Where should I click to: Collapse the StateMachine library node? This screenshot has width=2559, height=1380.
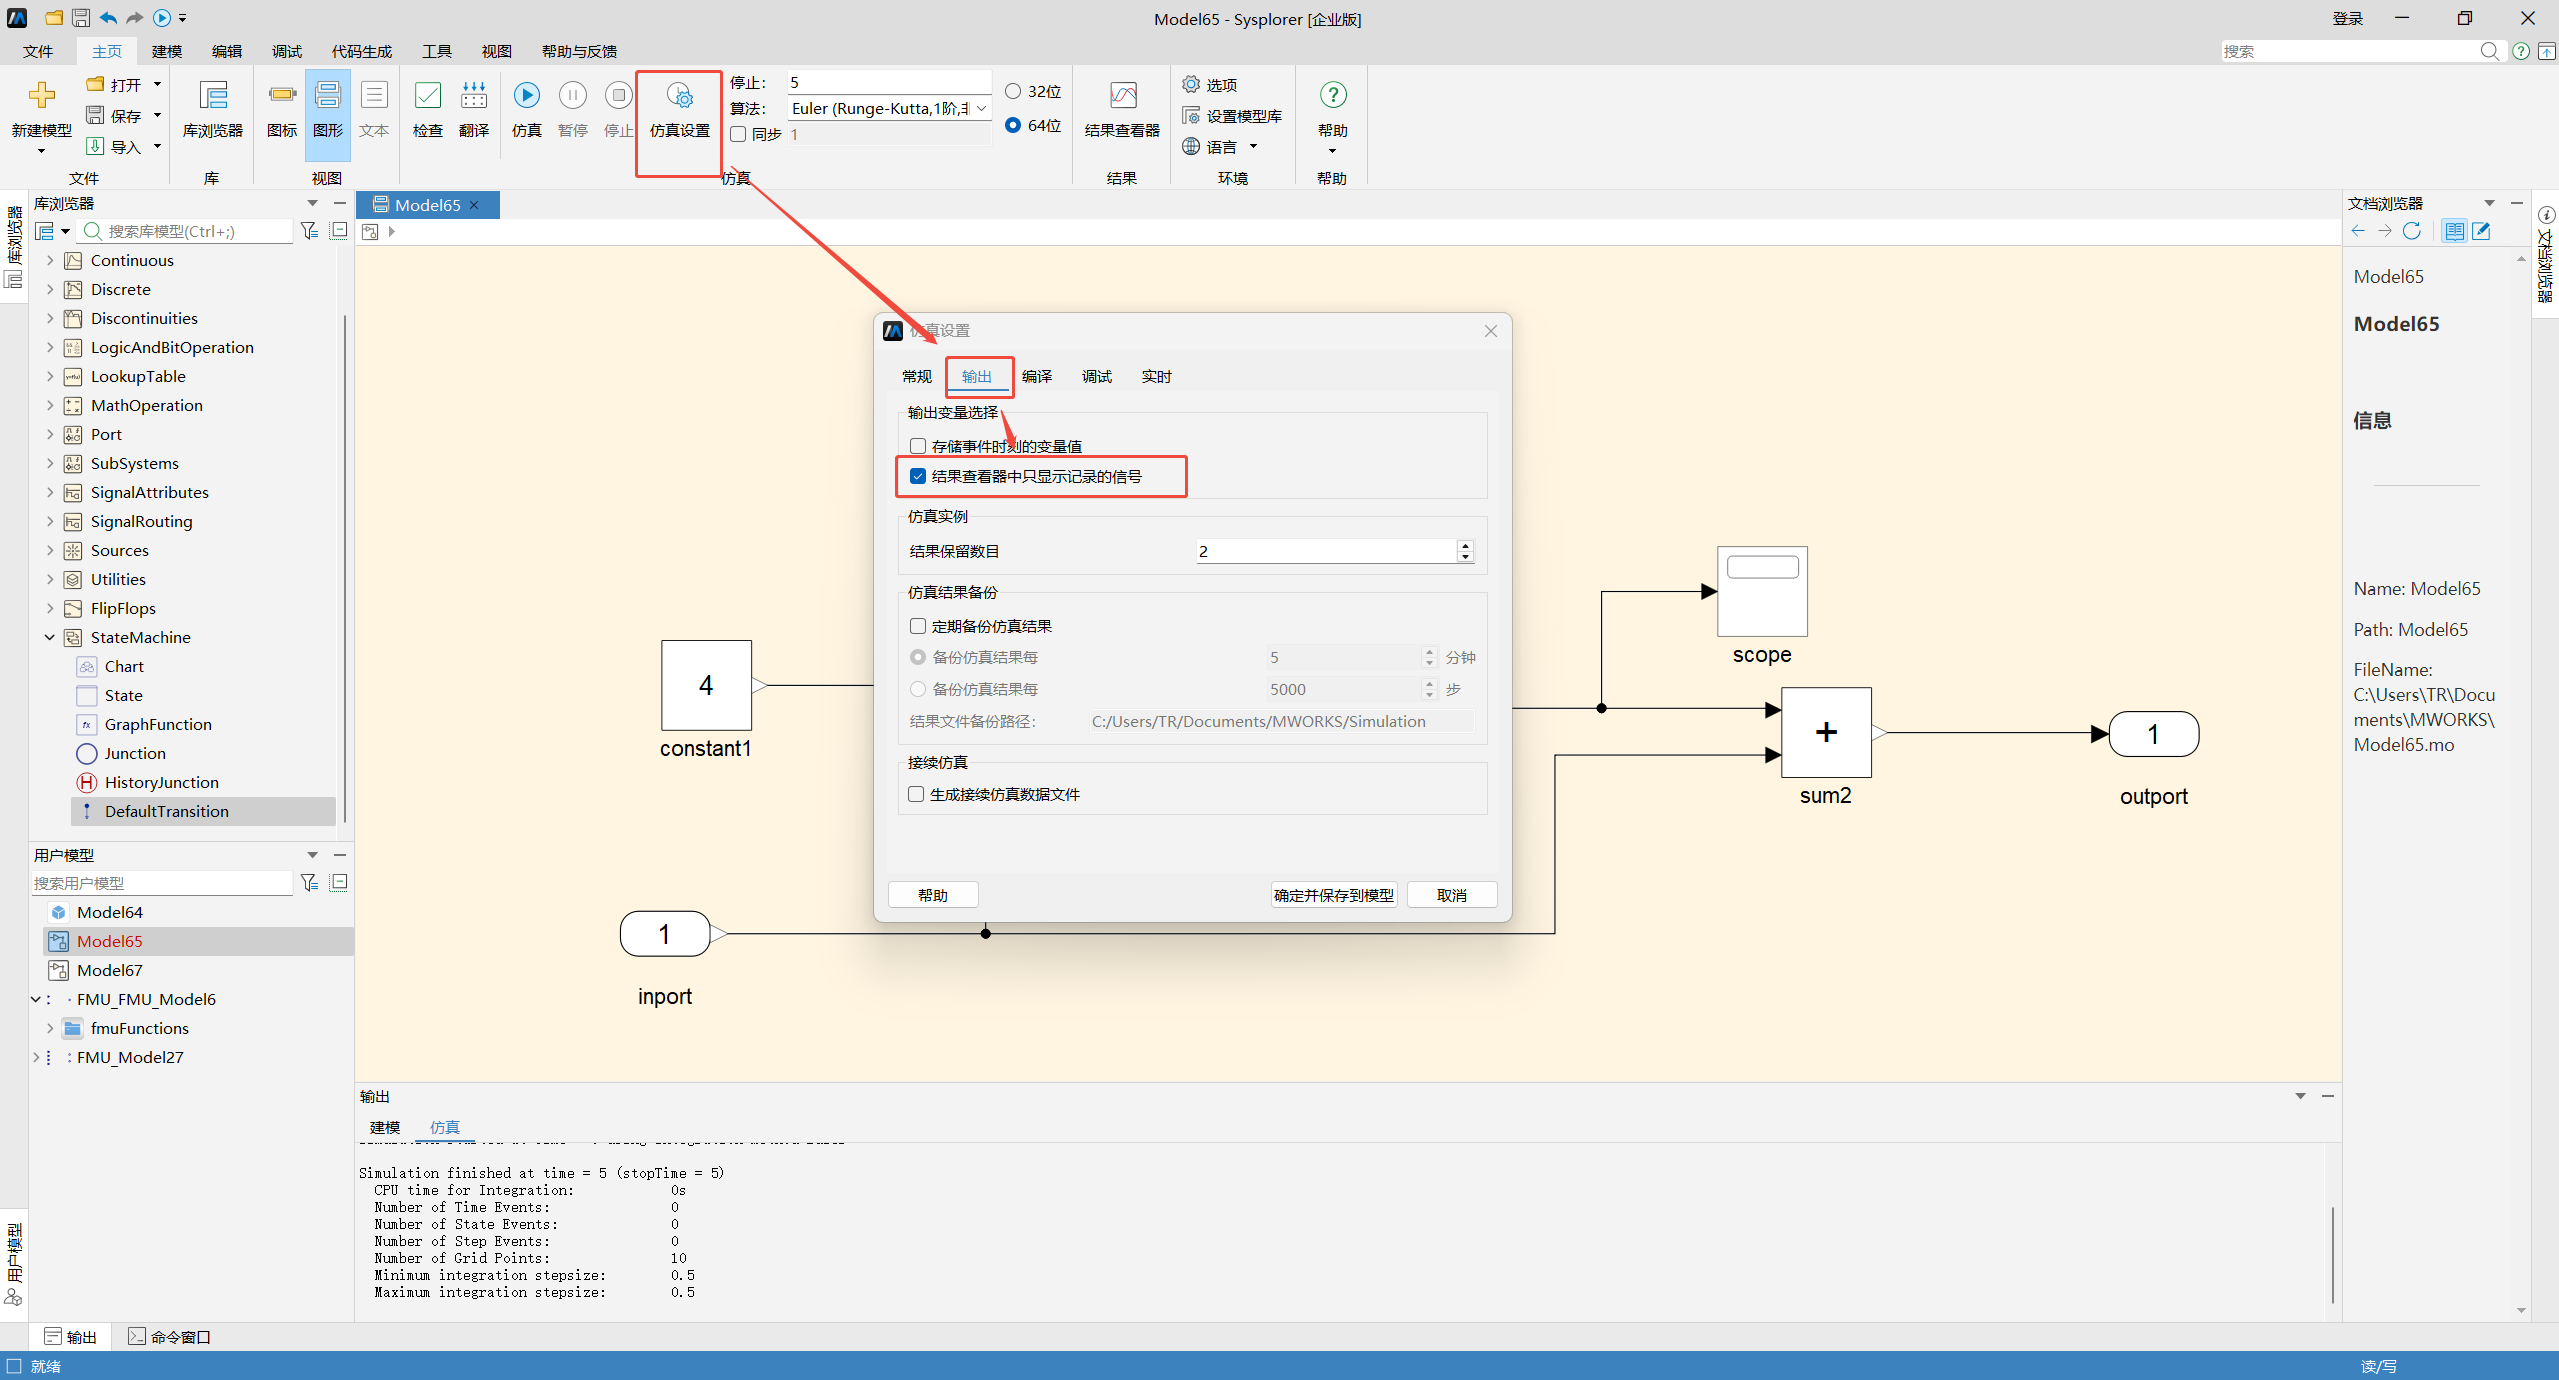tap(50, 637)
